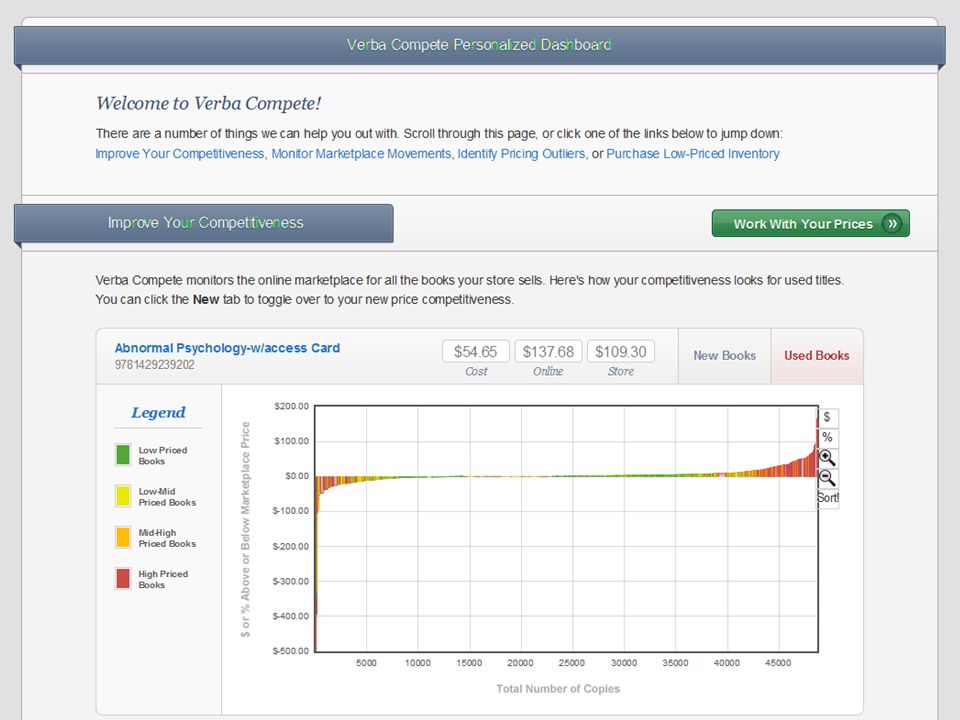Click the red High Priced Books swatch
Viewport: 960px width, 720px height.
coord(123,579)
